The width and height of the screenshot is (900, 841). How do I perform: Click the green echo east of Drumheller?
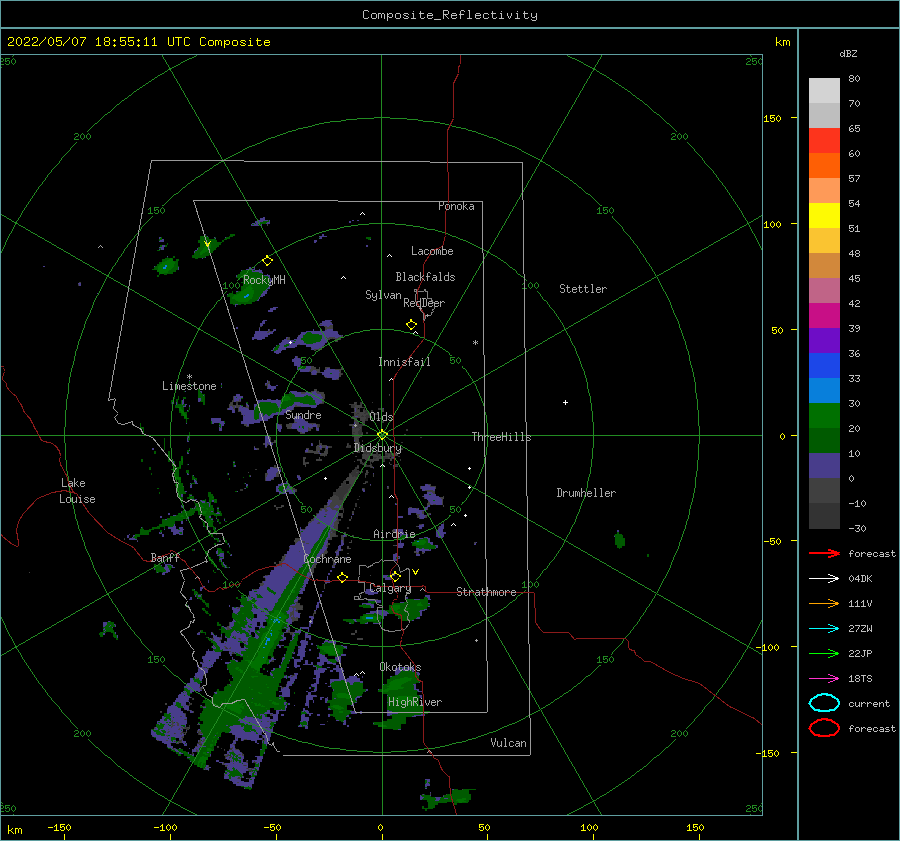coord(619,540)
